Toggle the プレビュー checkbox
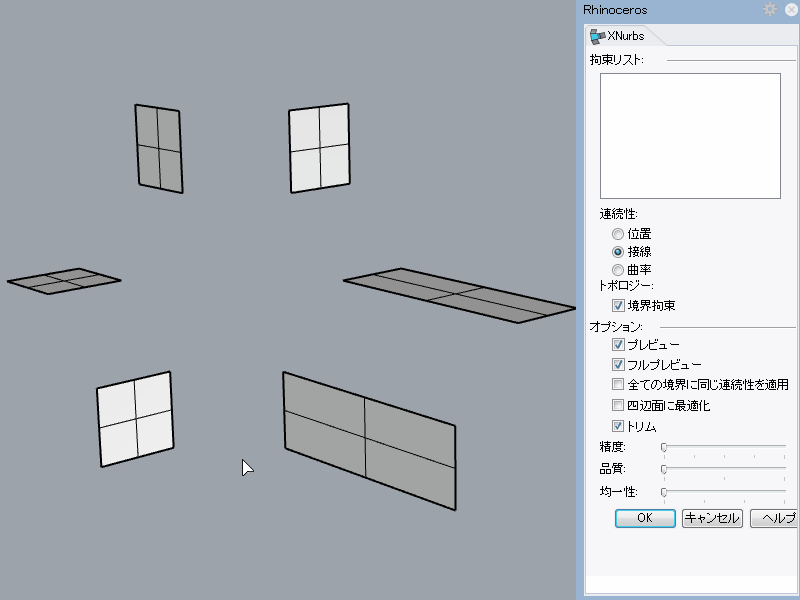This screenshot has width=800, height=600. pyautogui.click(x=618, y=345)
